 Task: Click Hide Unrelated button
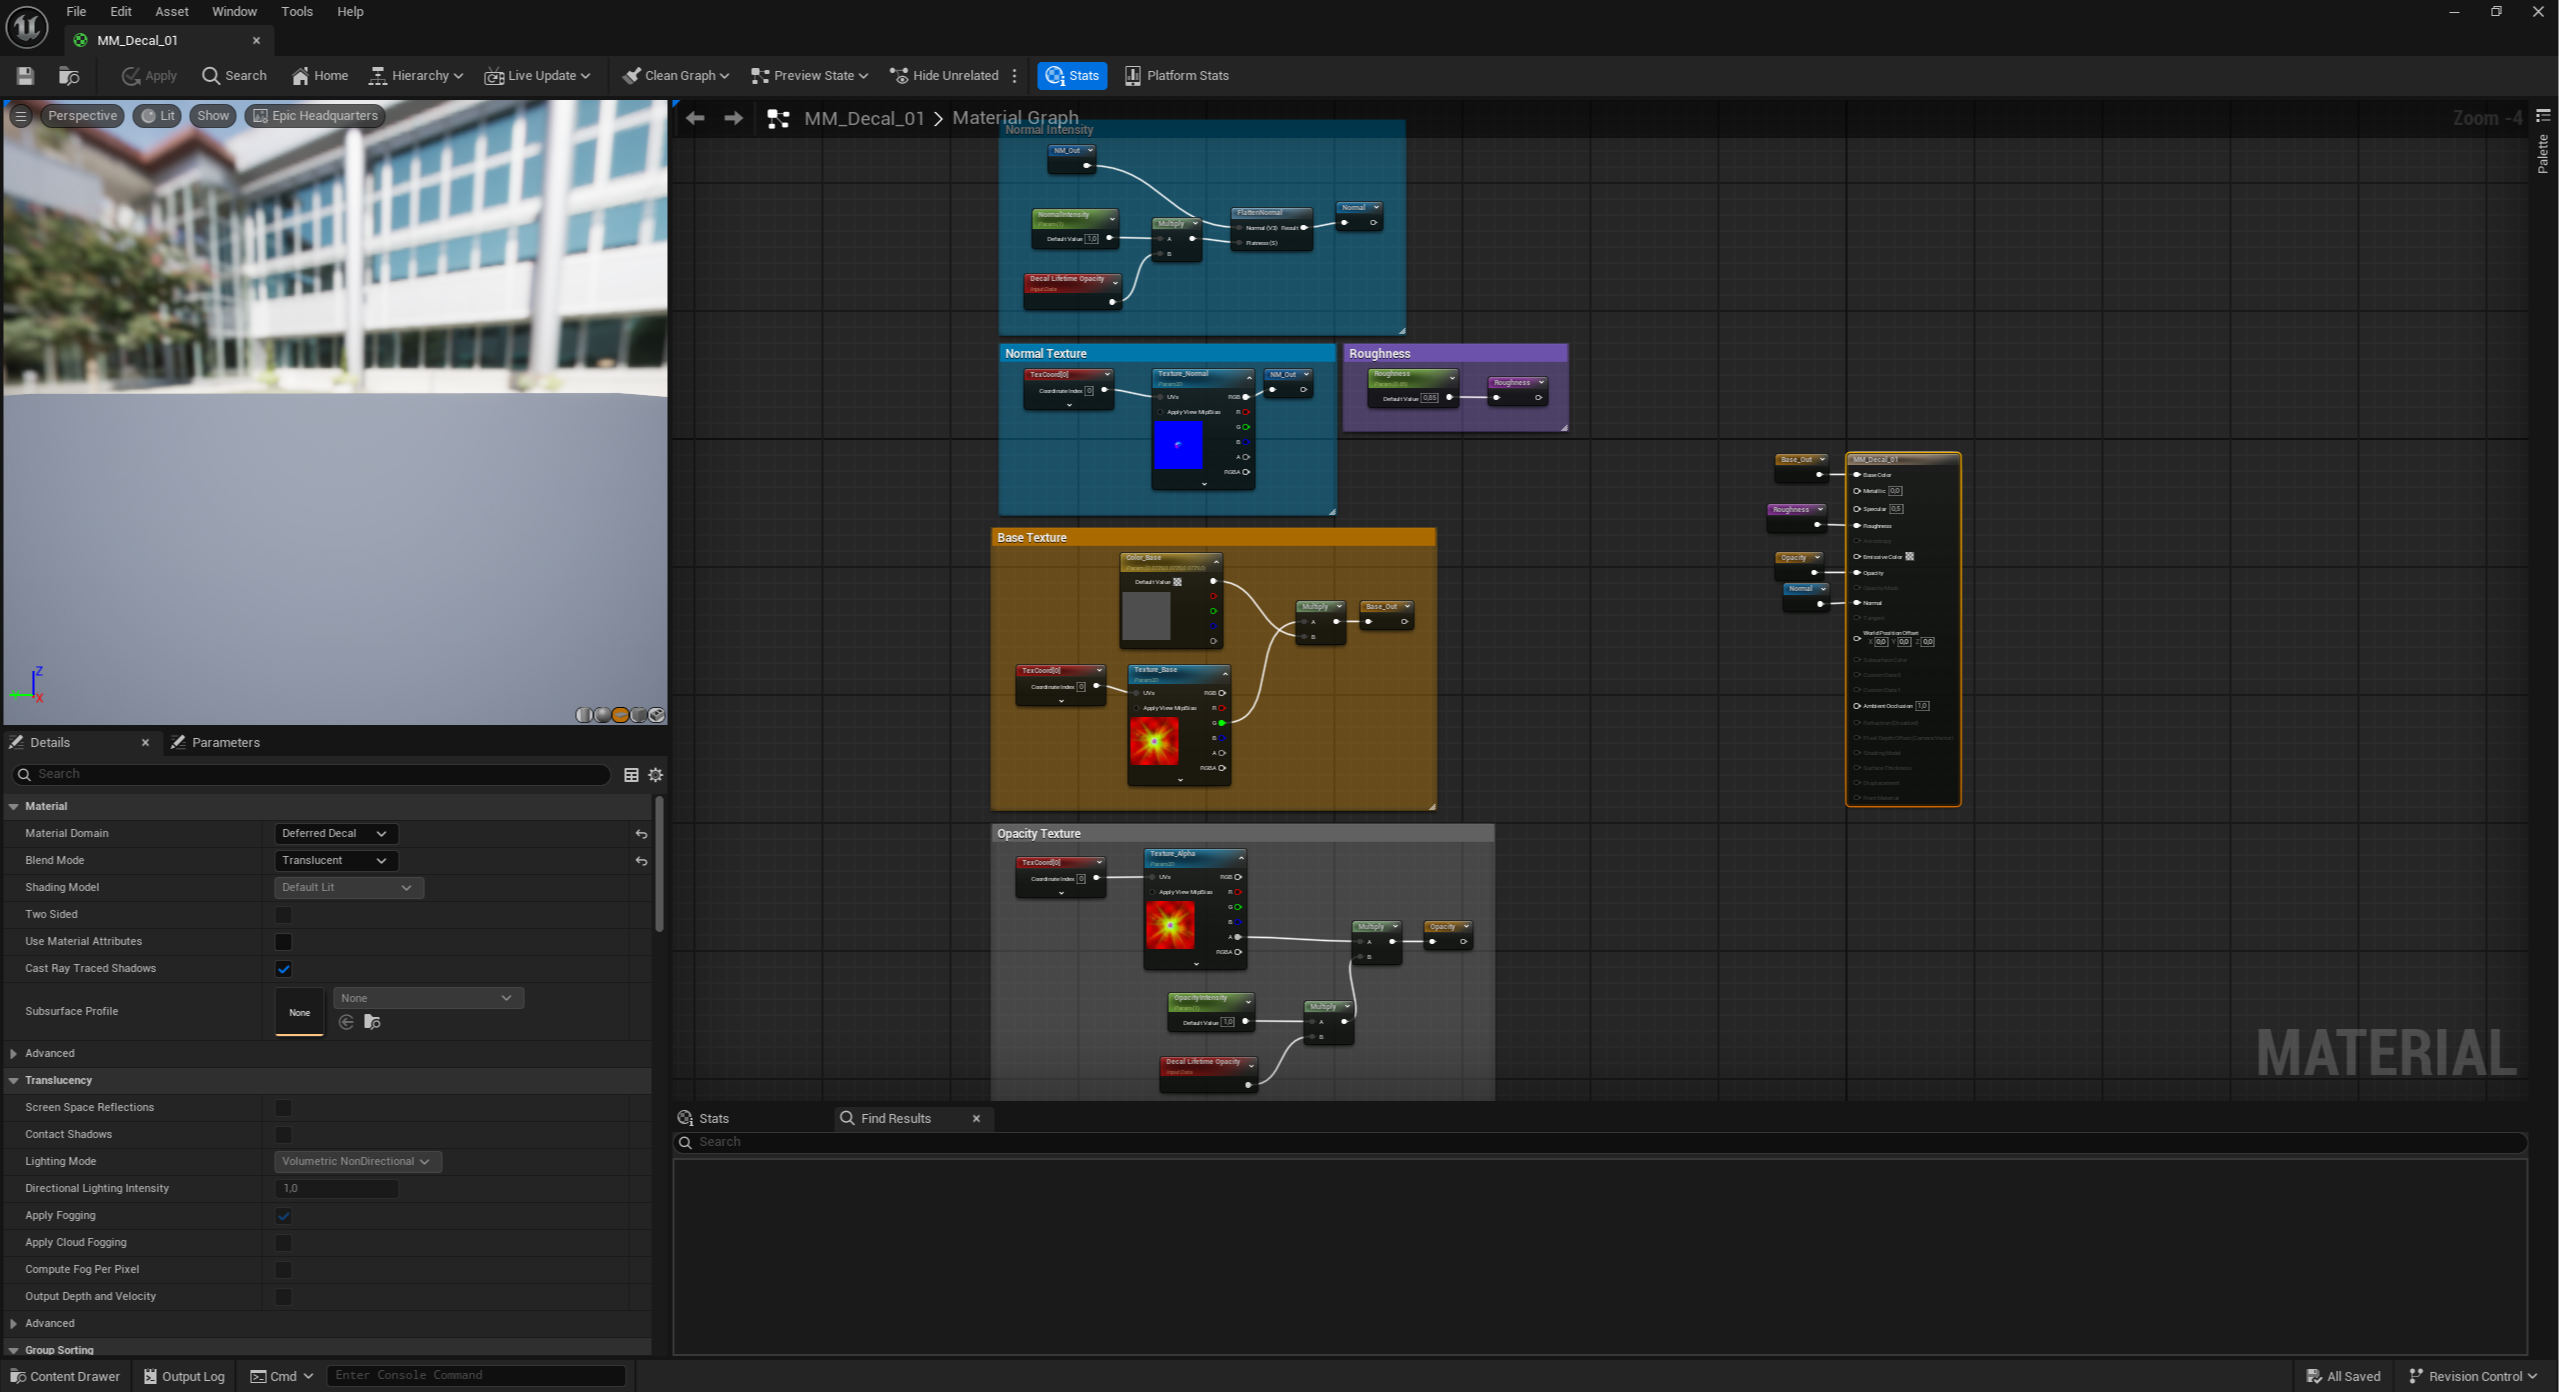click(x=944, y=76)
